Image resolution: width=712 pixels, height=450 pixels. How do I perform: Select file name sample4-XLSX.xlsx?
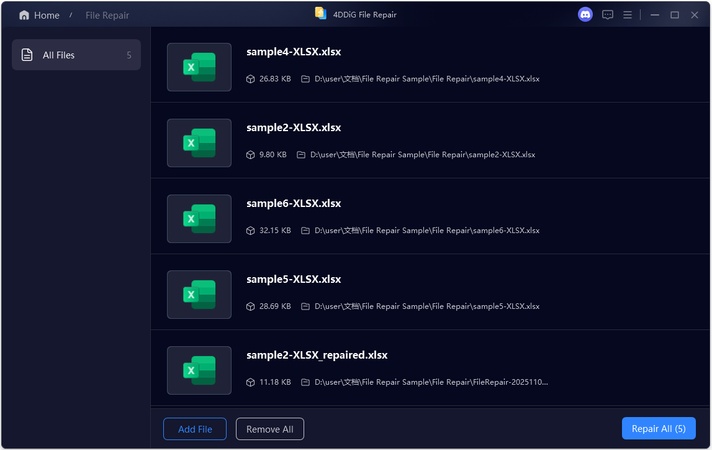(x=294, y=52)
